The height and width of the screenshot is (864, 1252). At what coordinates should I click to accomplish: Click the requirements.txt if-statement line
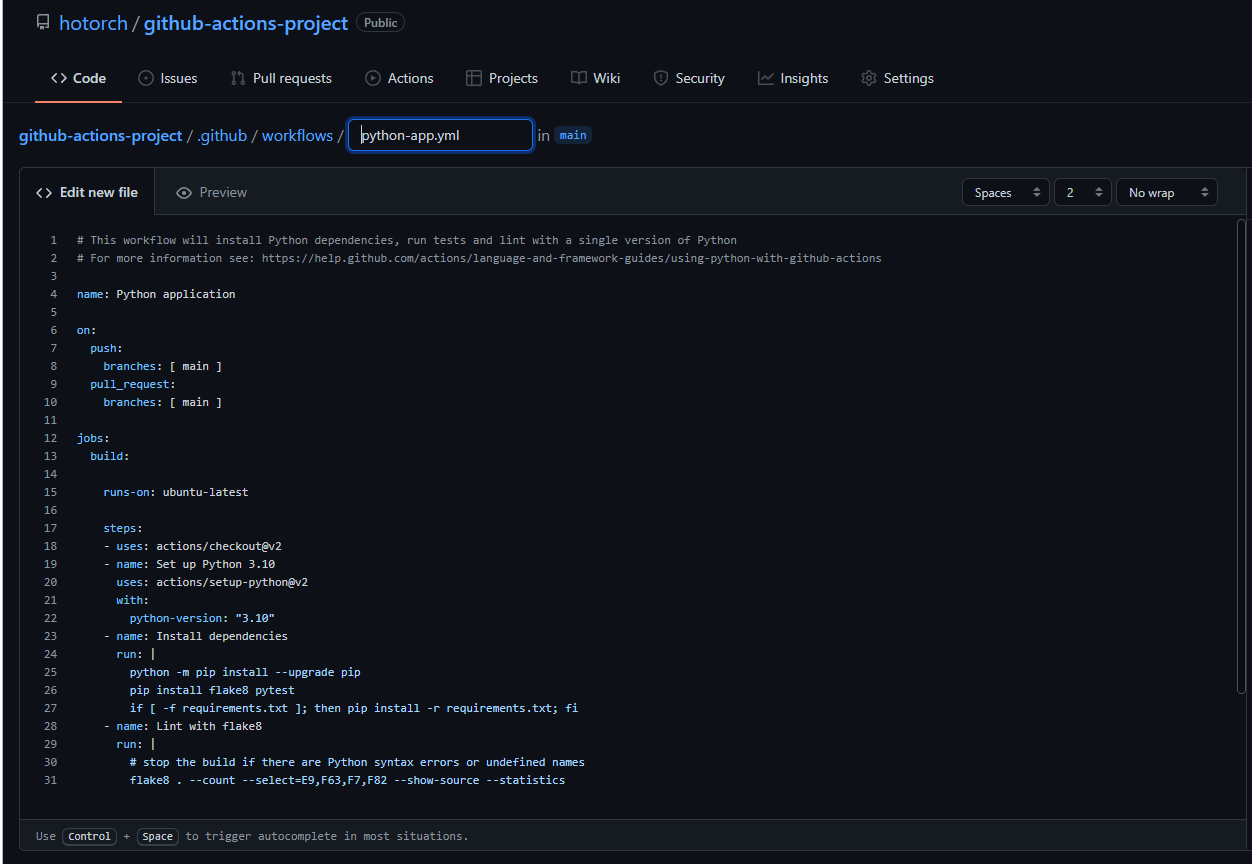pos(354,708)
